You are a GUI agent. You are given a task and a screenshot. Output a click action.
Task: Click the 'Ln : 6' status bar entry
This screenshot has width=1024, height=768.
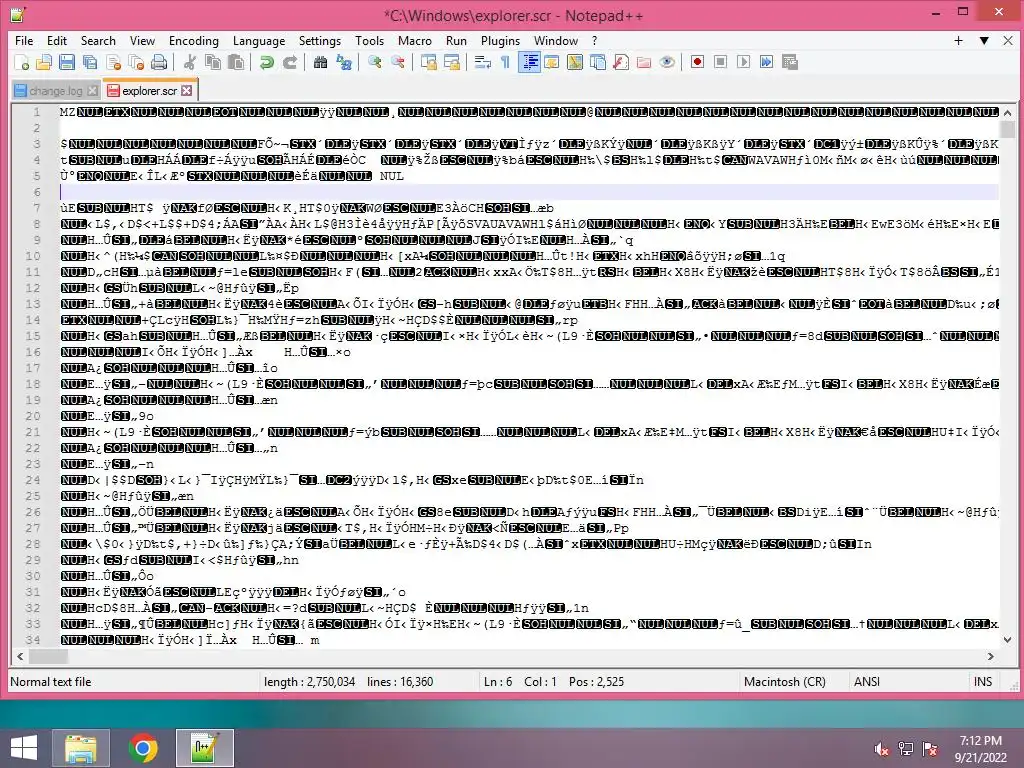(498, 682)
